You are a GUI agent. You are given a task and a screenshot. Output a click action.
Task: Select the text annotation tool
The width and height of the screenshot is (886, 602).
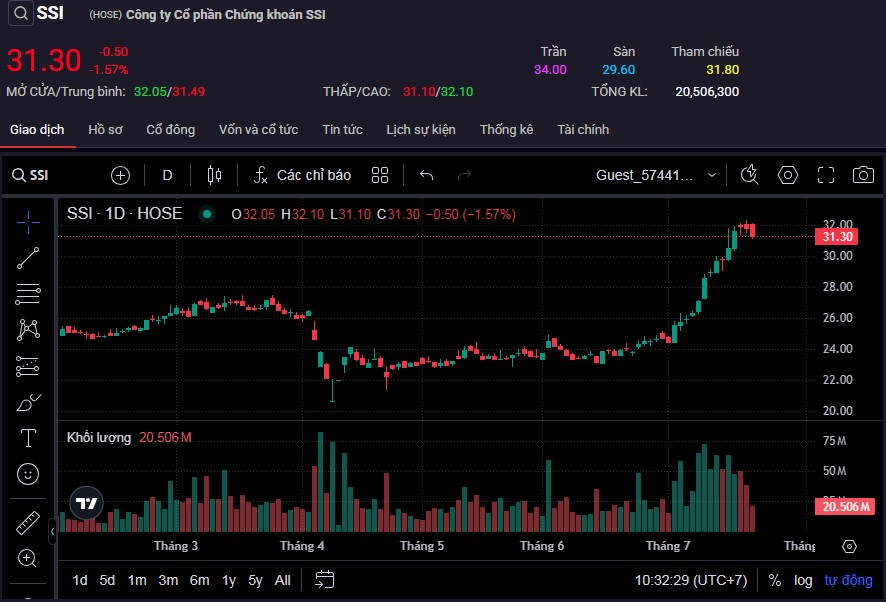click(28, 438)
